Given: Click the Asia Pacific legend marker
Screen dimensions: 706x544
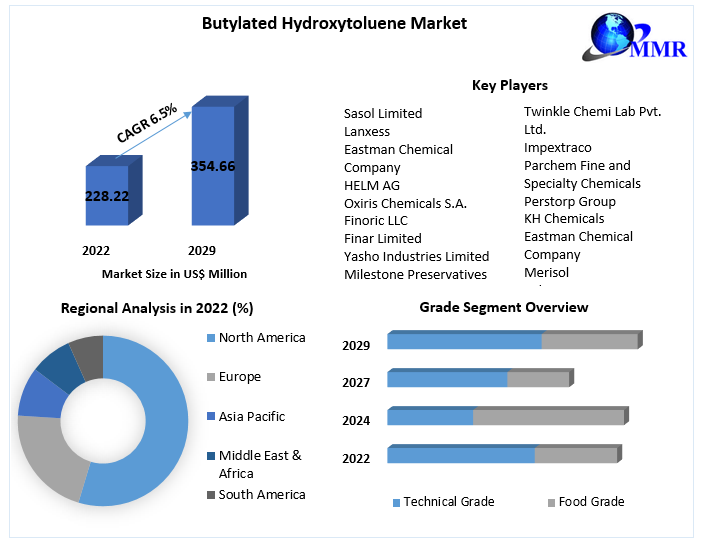Looking at the screenshot, I should click(210, 416).
